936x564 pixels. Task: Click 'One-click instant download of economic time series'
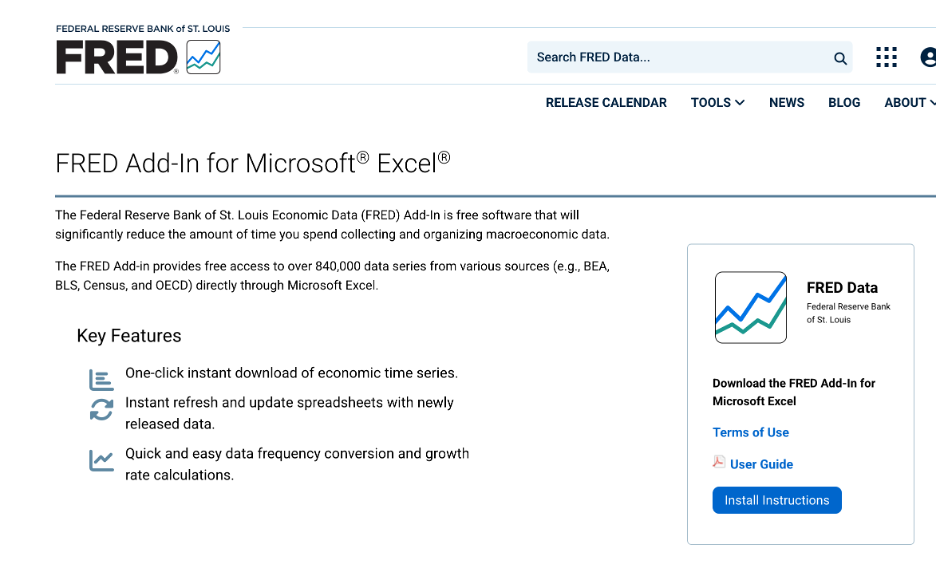291,373
